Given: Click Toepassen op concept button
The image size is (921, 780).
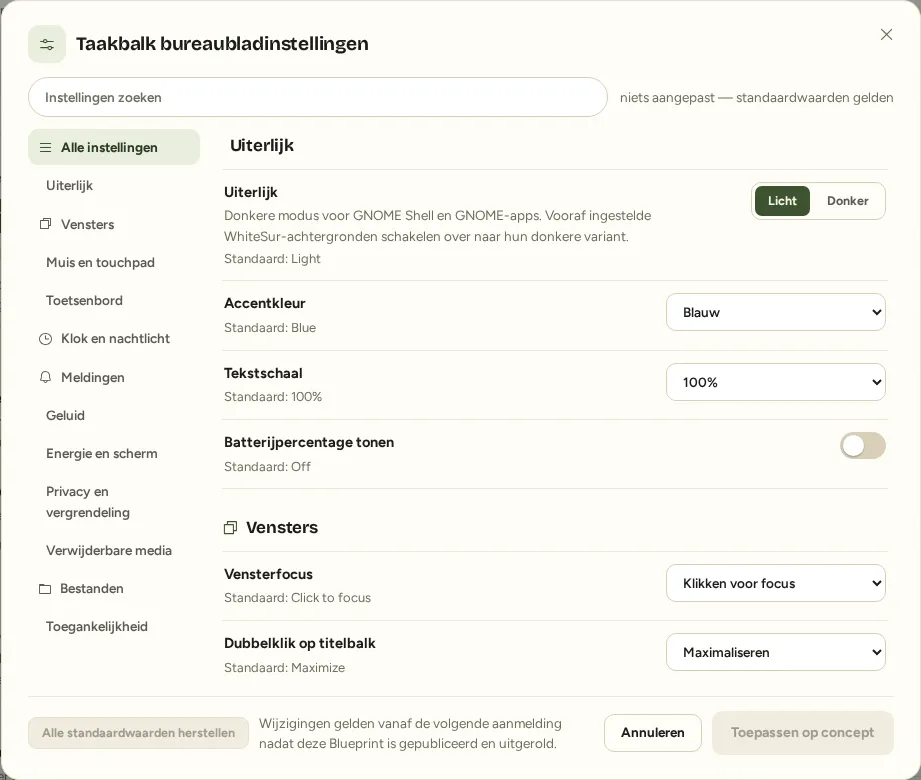Looking at the screenshot, I should coord(802,732).
